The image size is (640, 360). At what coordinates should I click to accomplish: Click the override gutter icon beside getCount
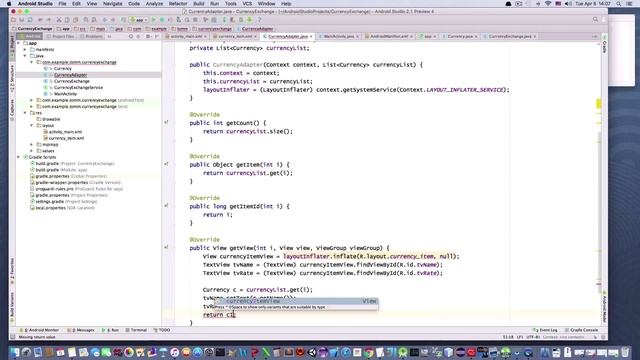(x=166, y=122)
